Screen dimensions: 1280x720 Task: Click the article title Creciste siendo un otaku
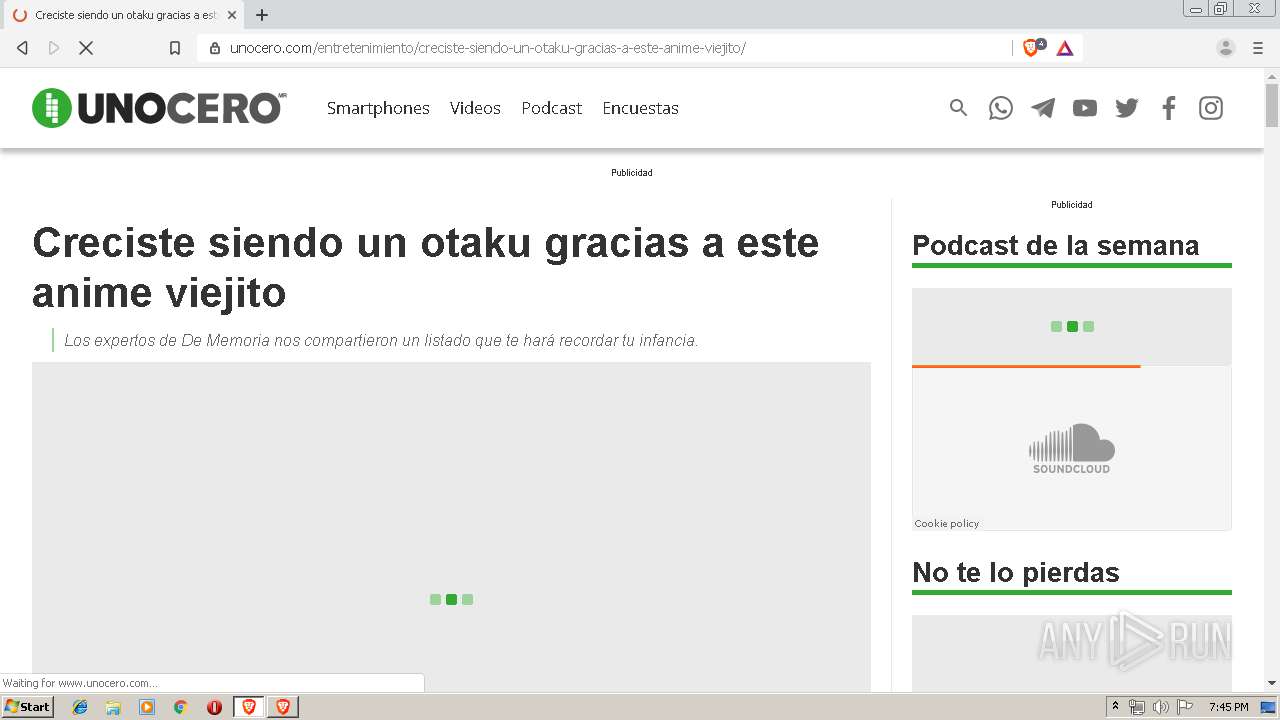(425, 267)
